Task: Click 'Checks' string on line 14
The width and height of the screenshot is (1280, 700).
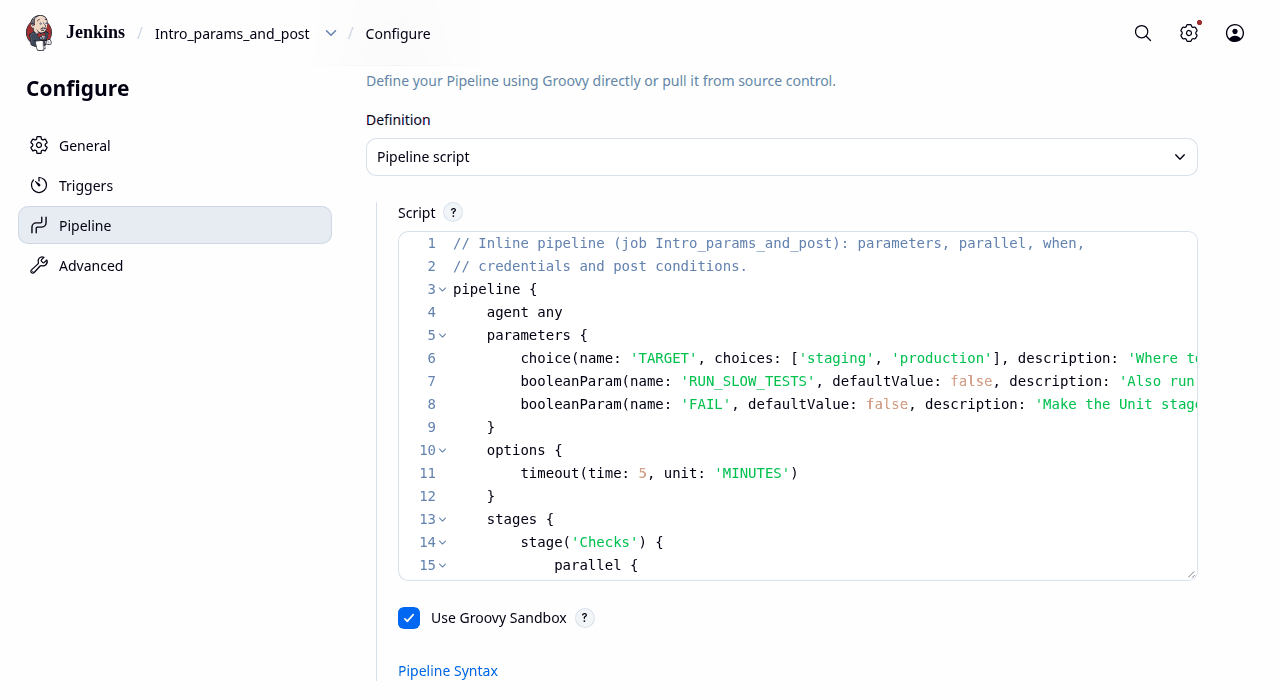Action: coord(605,542)
